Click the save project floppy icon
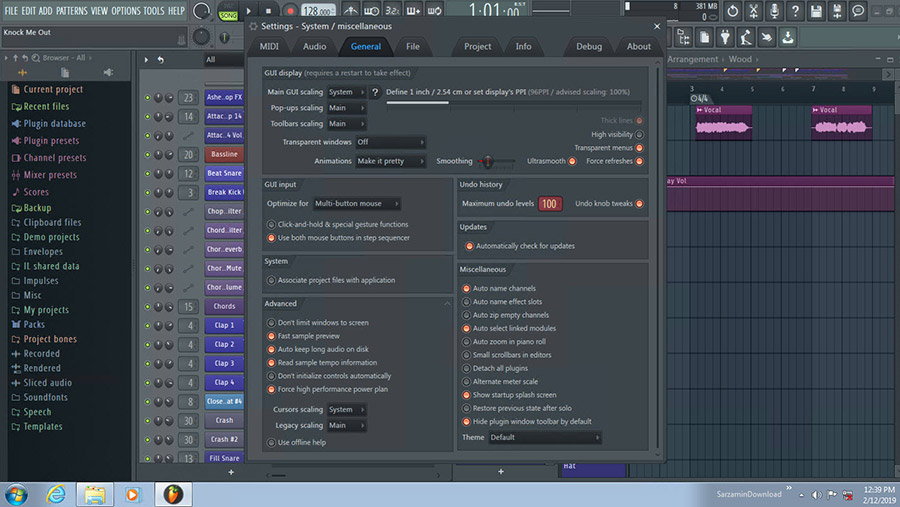The image size is (900, 507). [x=816, y=10]
